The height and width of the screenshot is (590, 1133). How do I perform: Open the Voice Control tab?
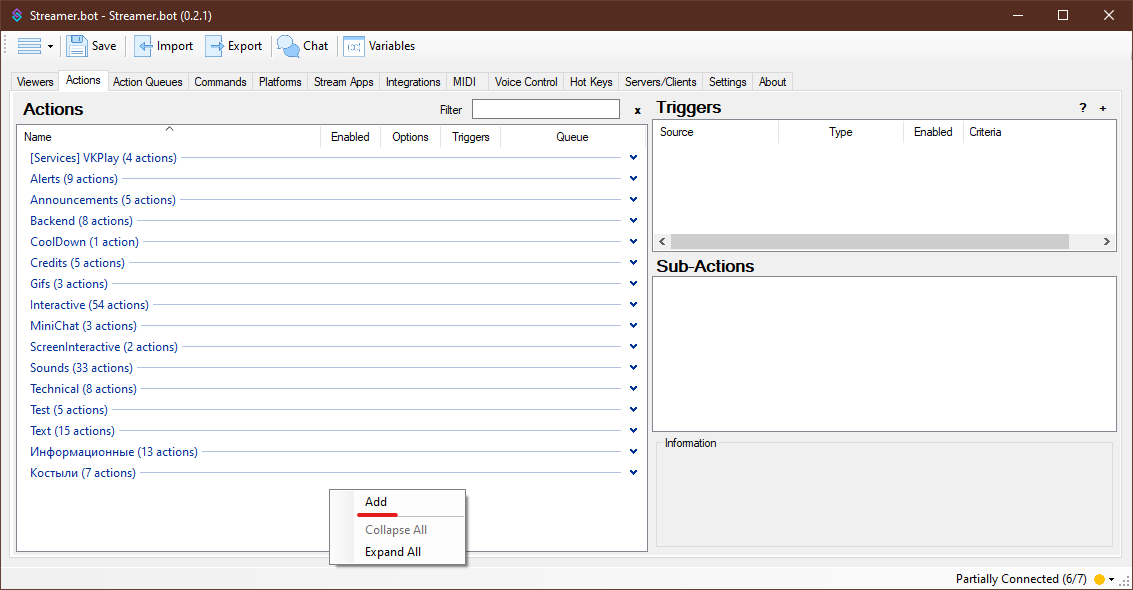526,82
